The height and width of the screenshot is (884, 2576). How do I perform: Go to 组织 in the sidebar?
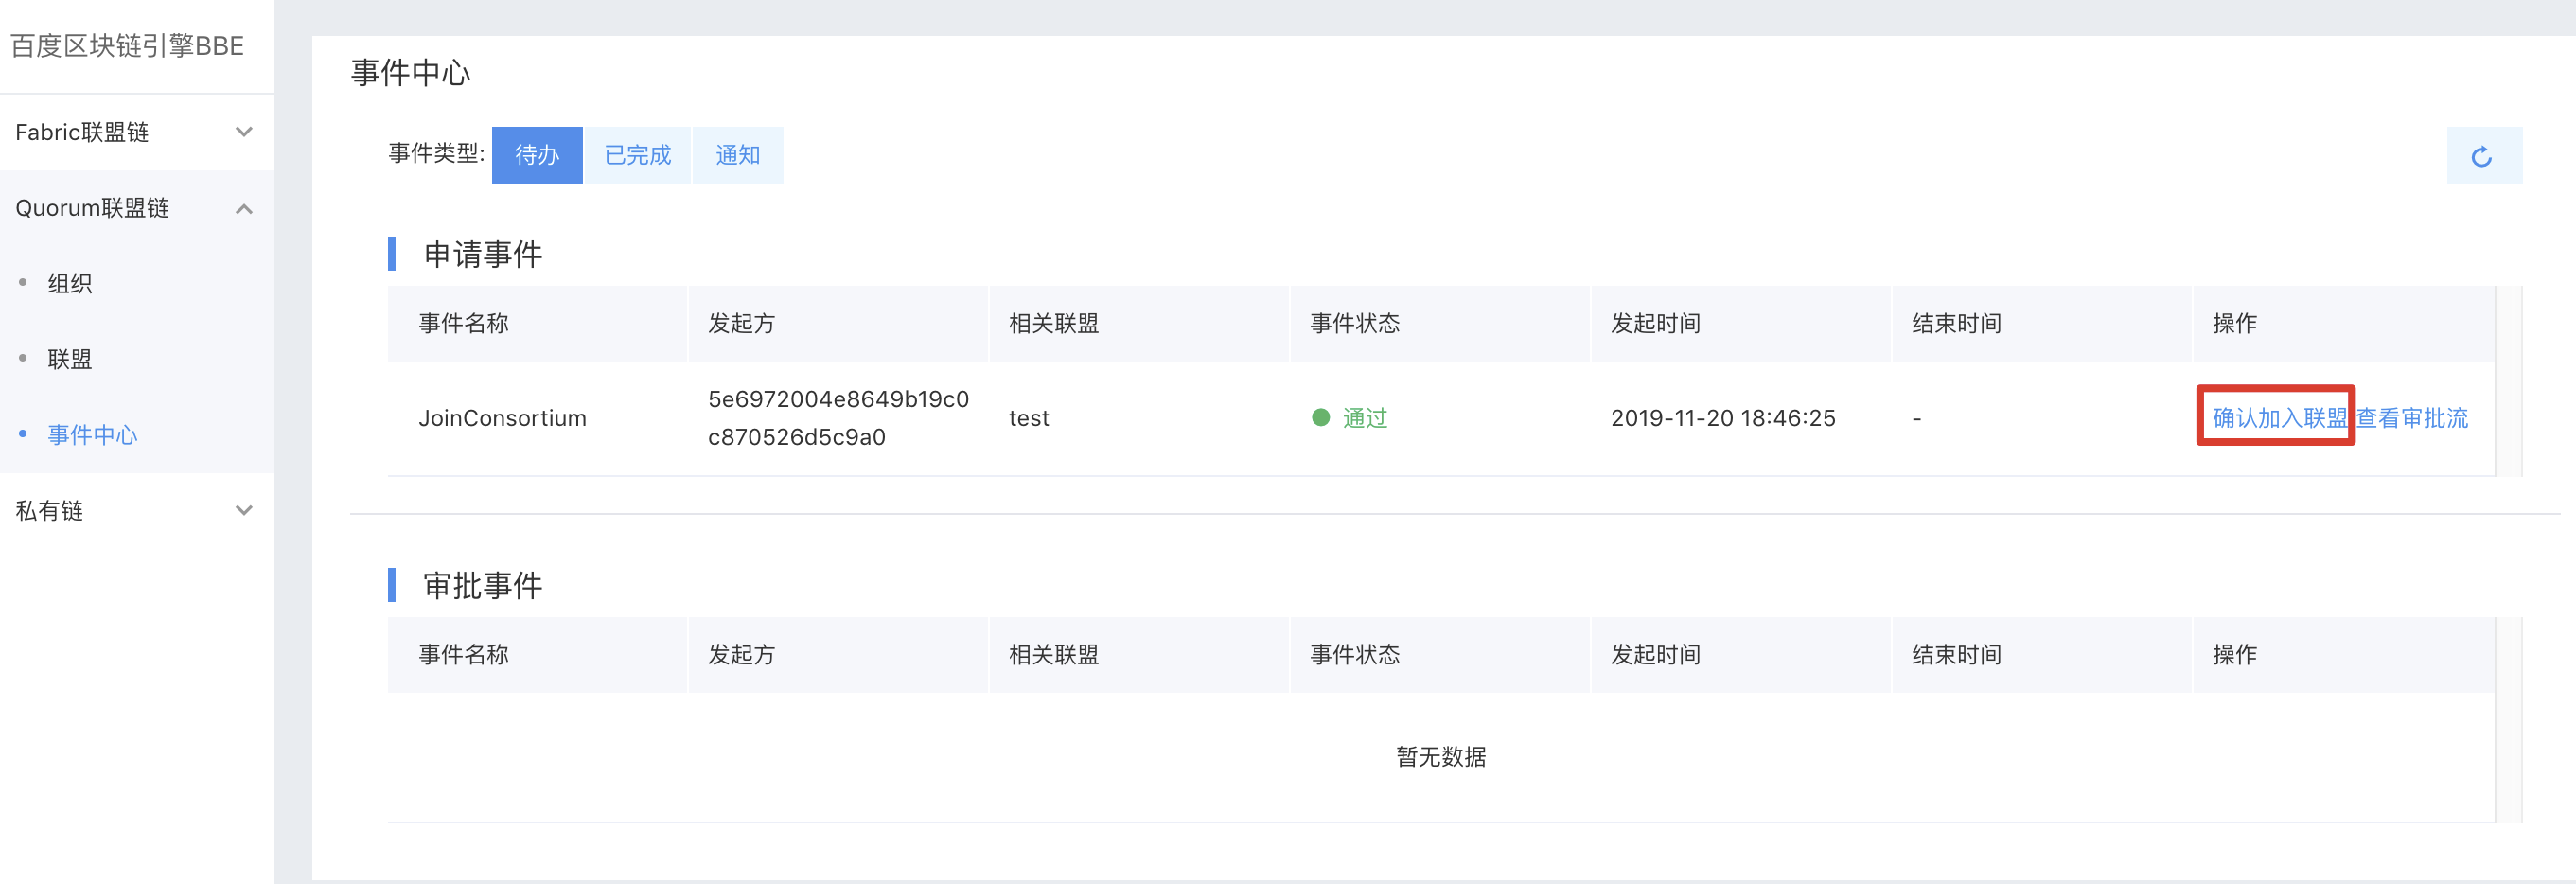[x=70, y=284]
